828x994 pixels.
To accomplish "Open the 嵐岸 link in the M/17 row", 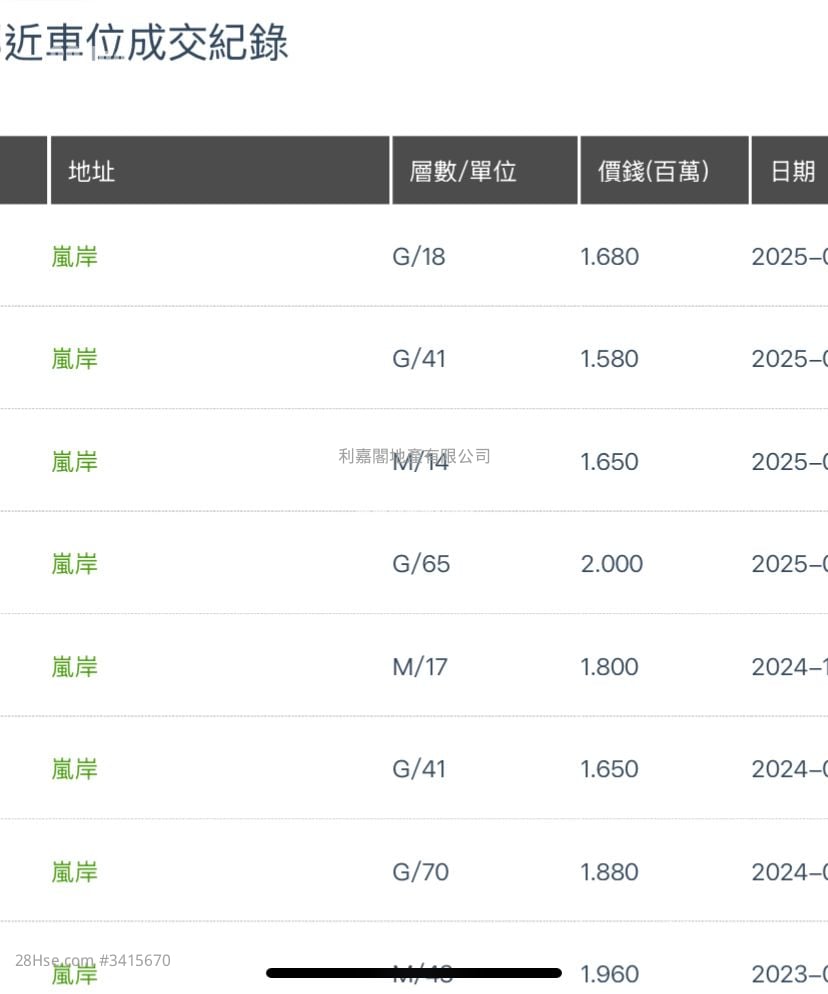I will pyautogui.click(x=75, y=667).
